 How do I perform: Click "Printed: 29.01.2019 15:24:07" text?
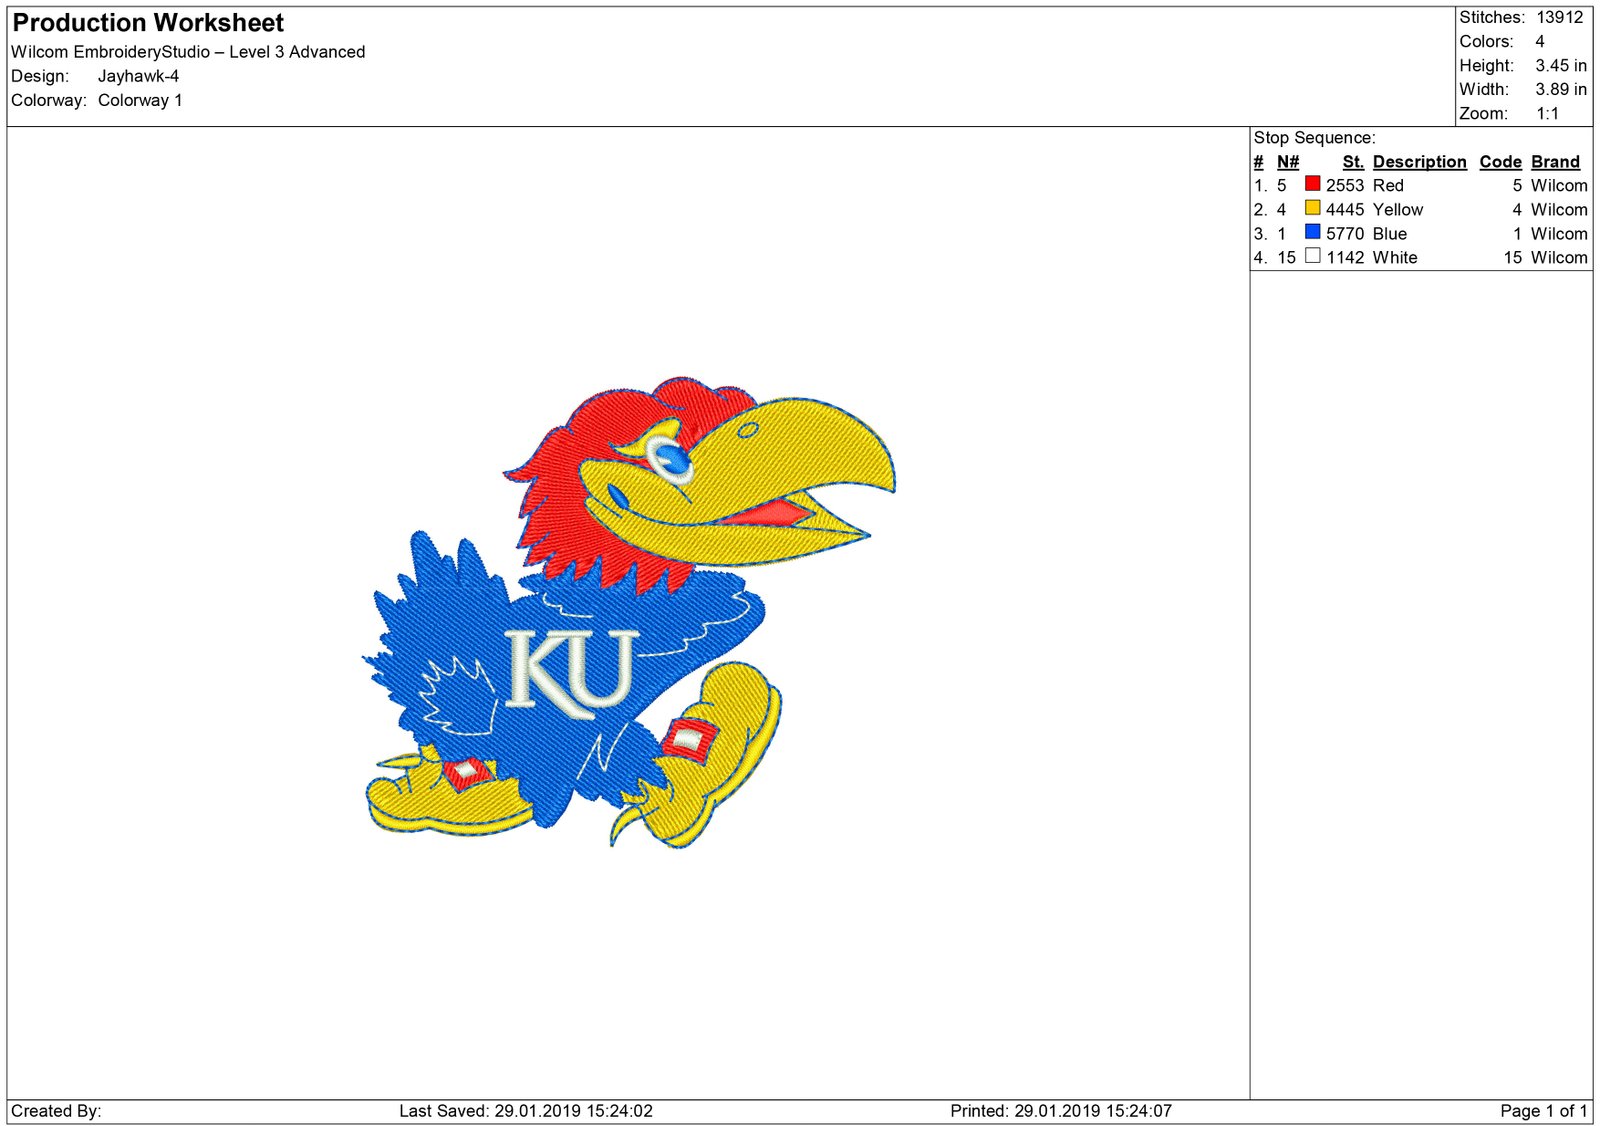pyautogui.click(x=1061, y=1110)
